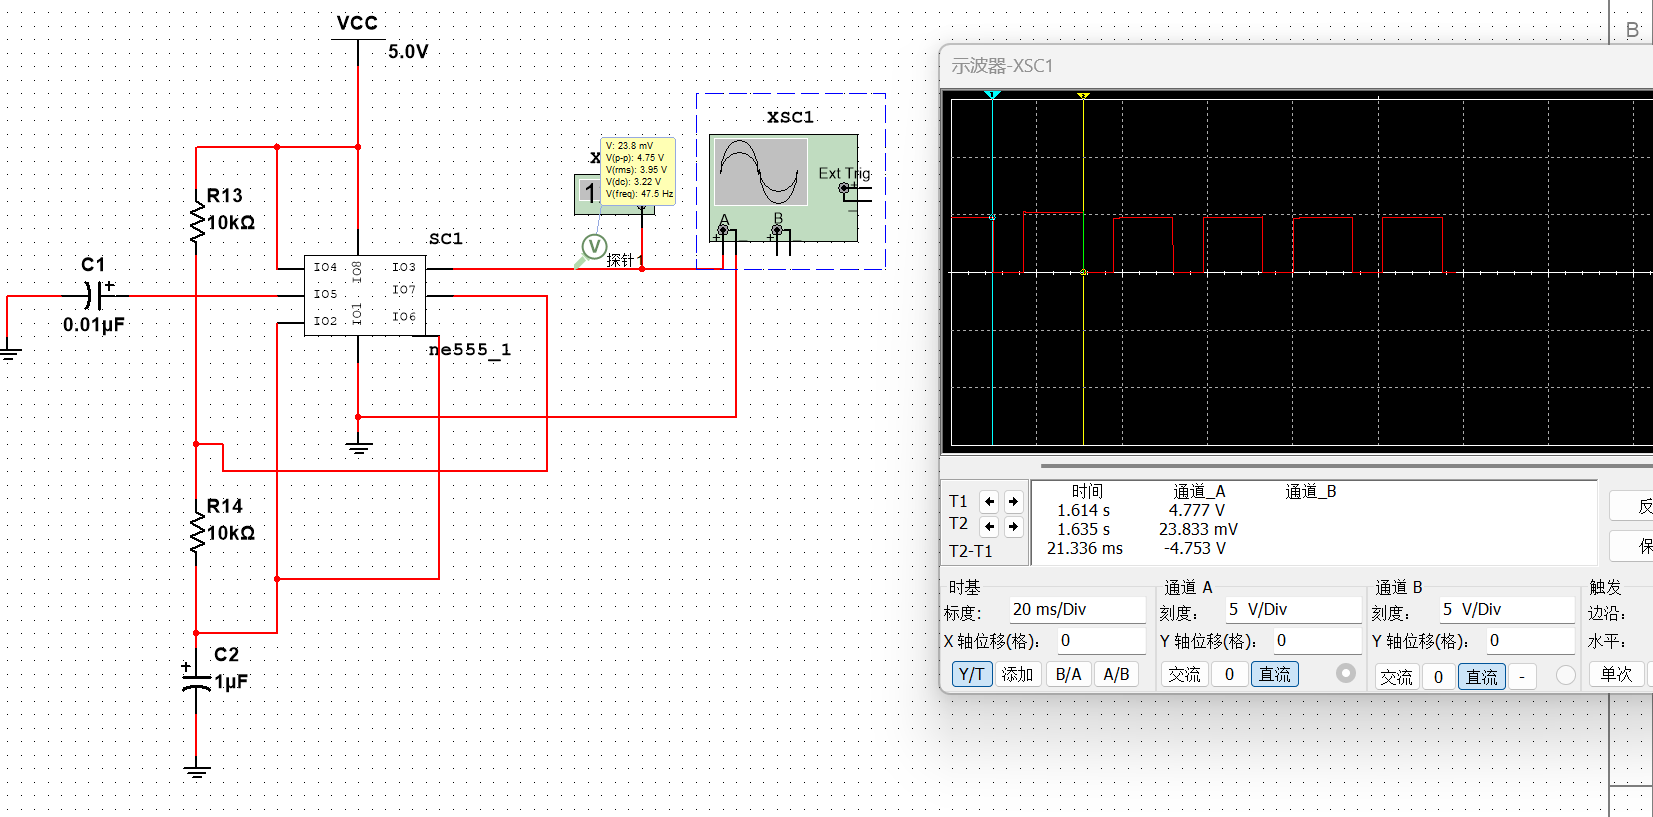Click the T2 time reading 1.635 s
Viewport: 1653px width, 817px height.
pyautogui.click(x=1084, y=530)
